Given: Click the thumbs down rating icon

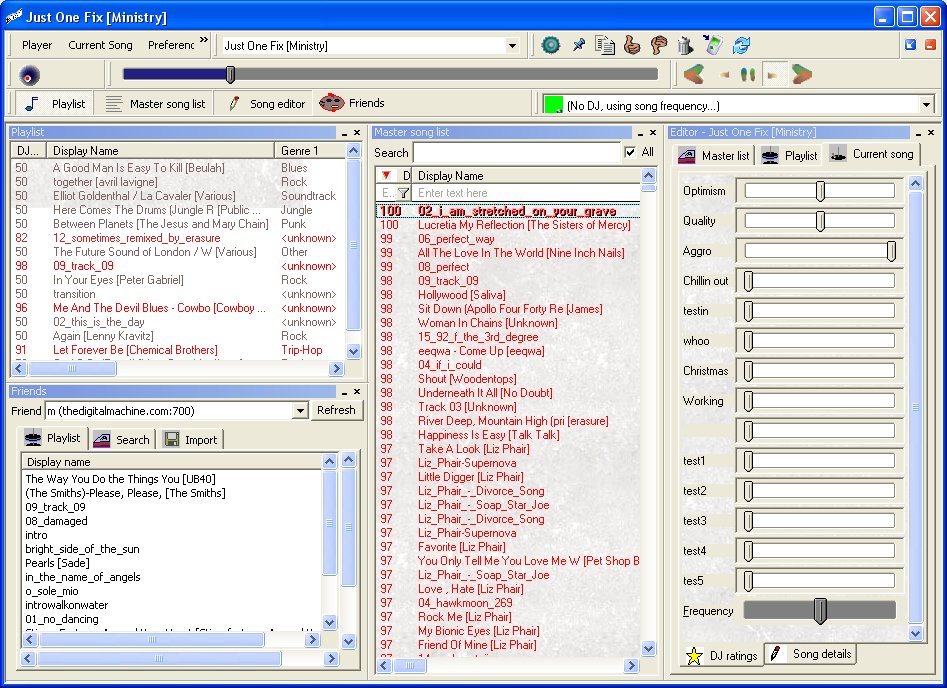Looking at the screenshot, I should (658, 45).
